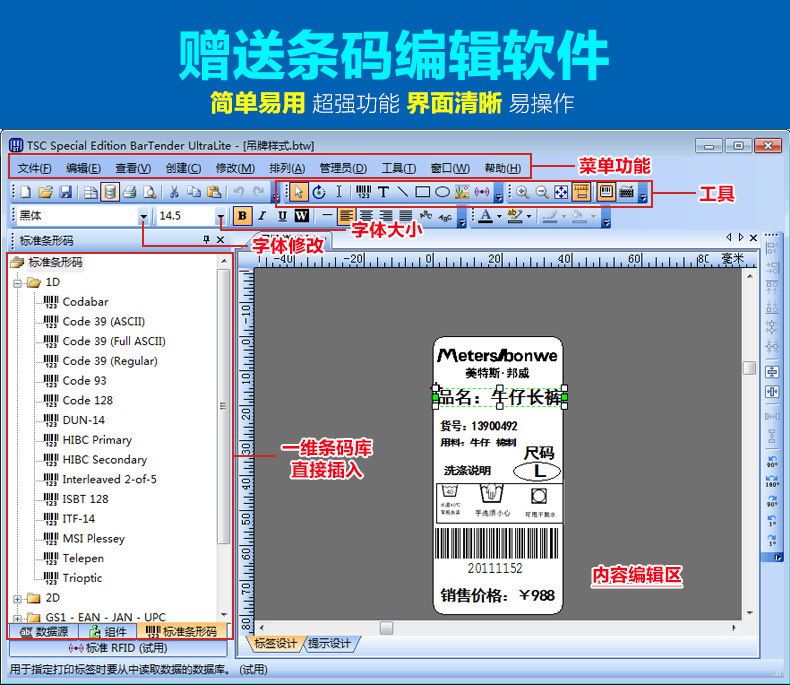Save the label with the floppy disk icon

point(66,192)
